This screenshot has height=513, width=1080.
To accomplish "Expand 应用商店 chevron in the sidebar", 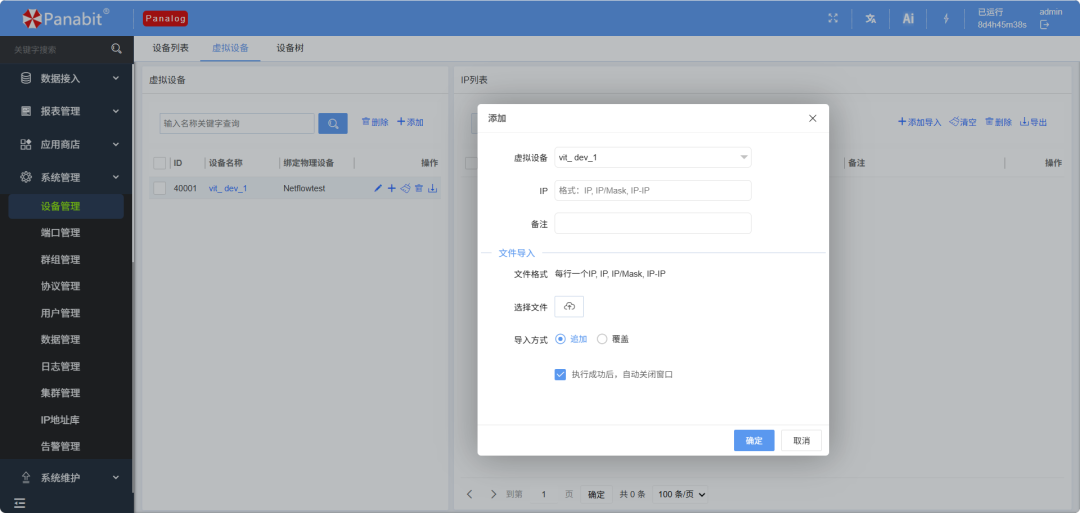I will coord(116,145).
